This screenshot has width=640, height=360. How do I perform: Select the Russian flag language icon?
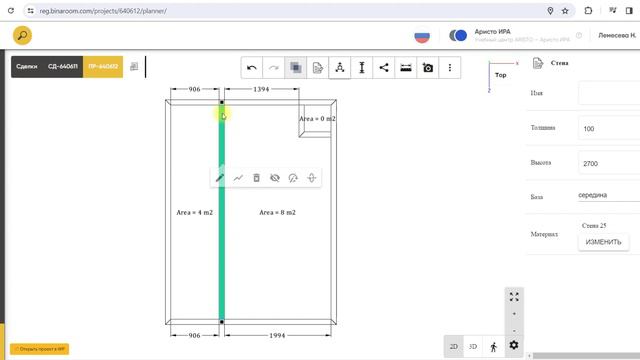coord(422,36)
